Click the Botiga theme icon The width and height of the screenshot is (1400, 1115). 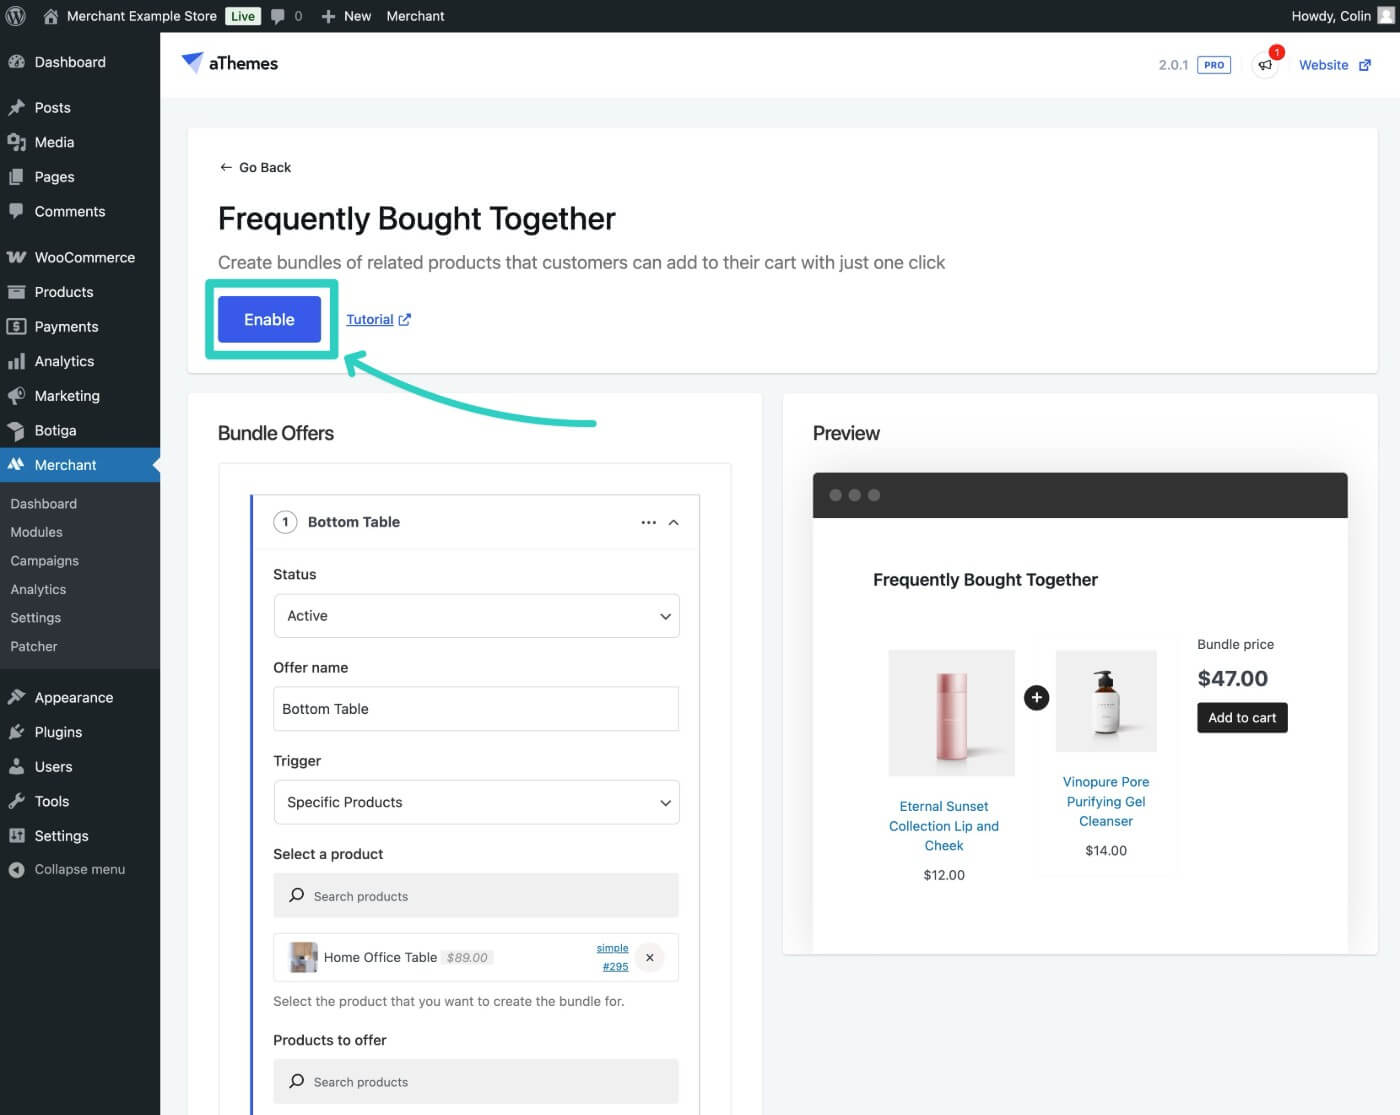16,430
